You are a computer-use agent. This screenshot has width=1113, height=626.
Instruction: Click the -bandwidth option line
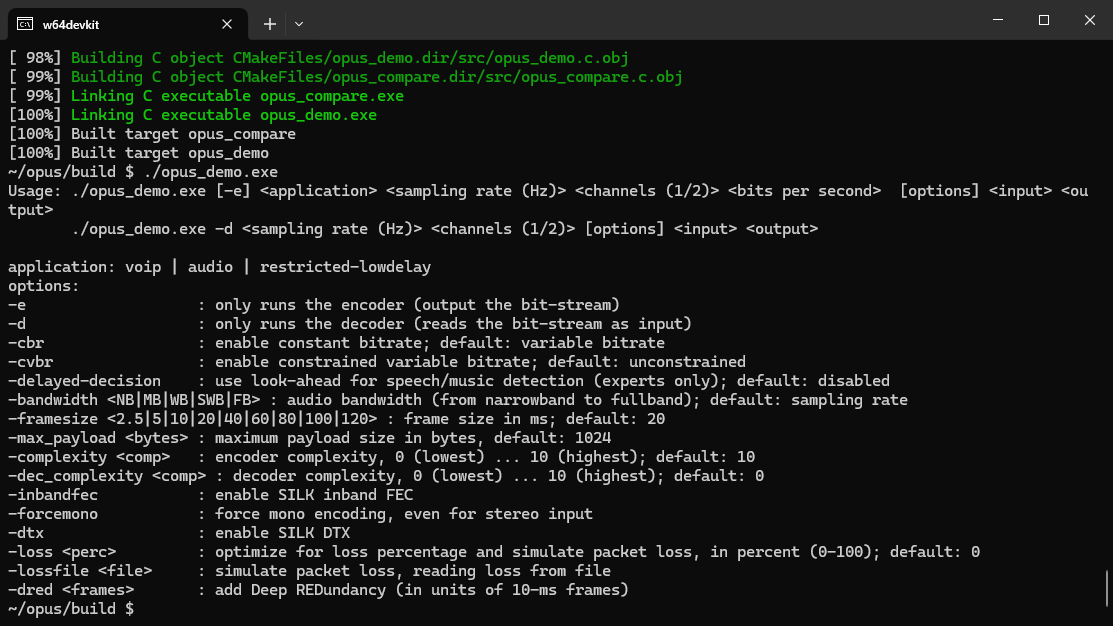pos(458,400)
